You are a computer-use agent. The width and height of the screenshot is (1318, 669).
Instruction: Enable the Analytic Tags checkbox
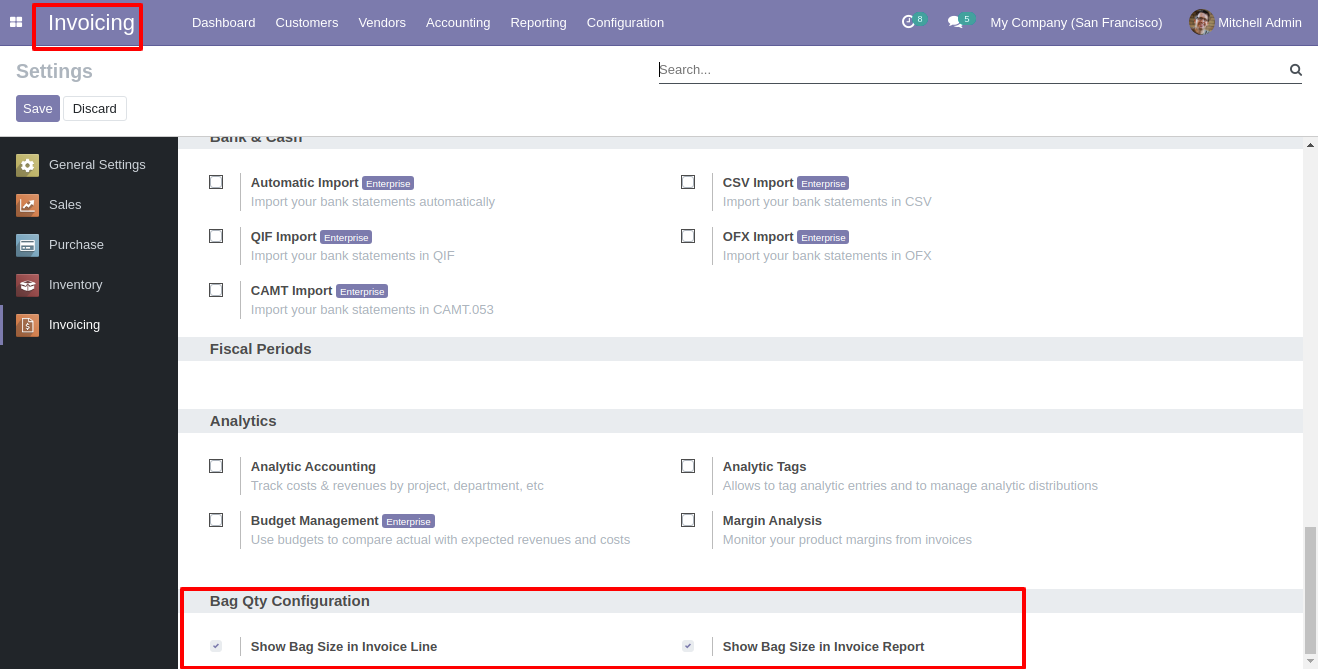(x=688, y=466)
